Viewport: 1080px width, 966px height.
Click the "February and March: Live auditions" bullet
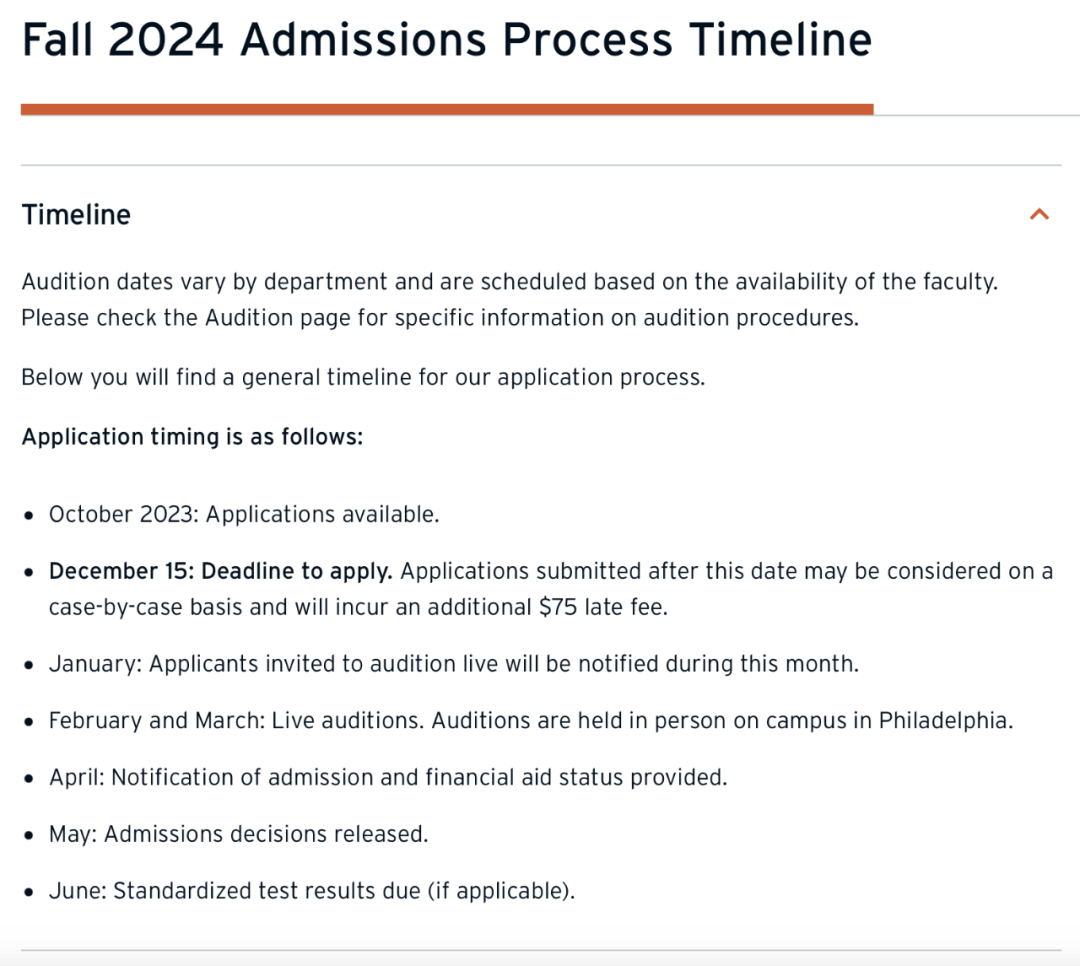238,720
